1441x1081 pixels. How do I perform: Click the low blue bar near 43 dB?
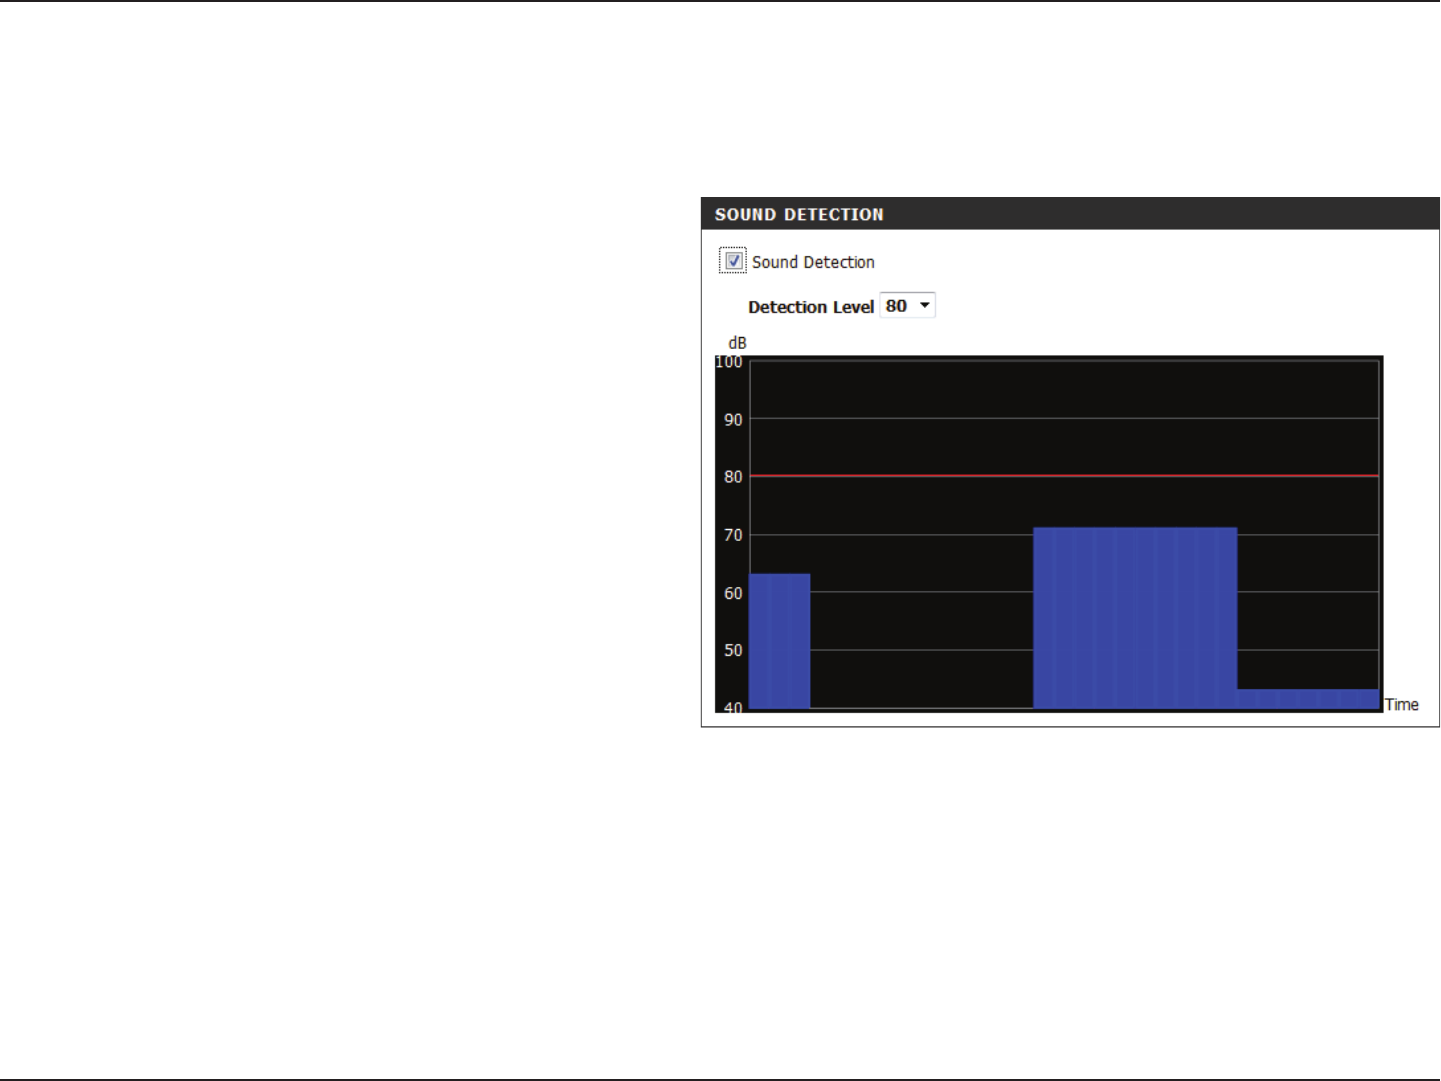pos(1308,699)
